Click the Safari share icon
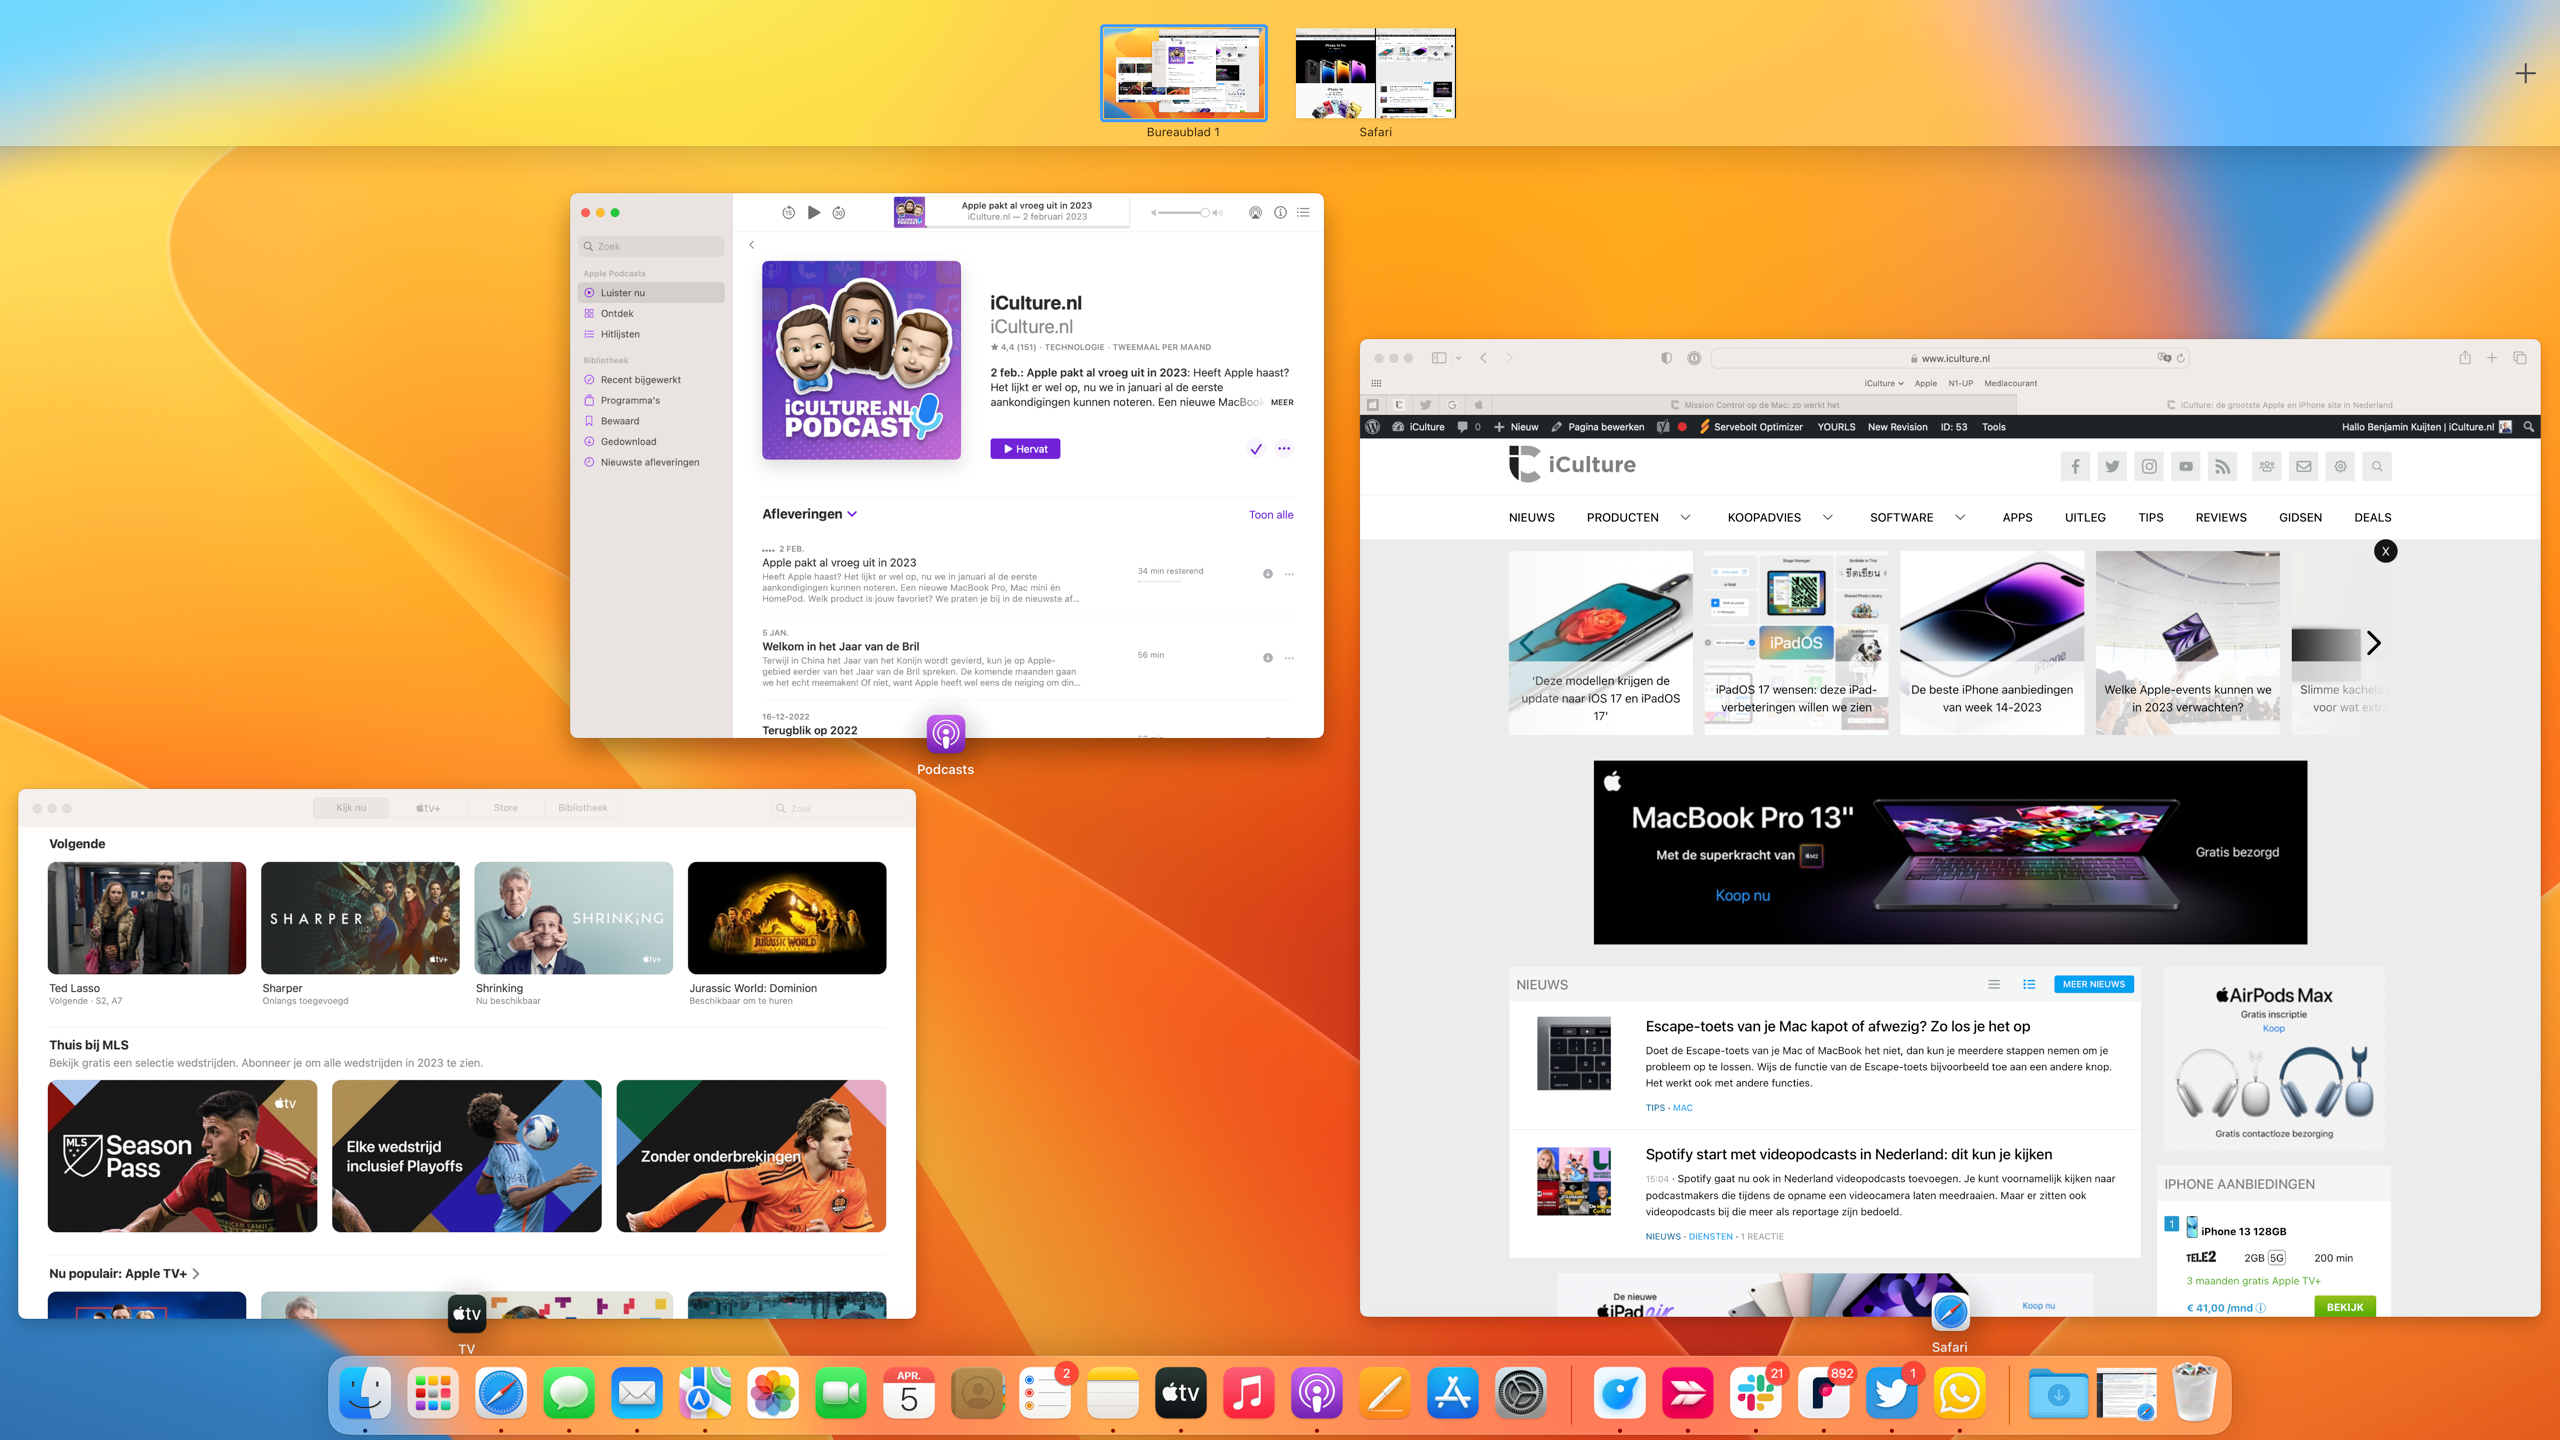 click(x=2465, y=358)
